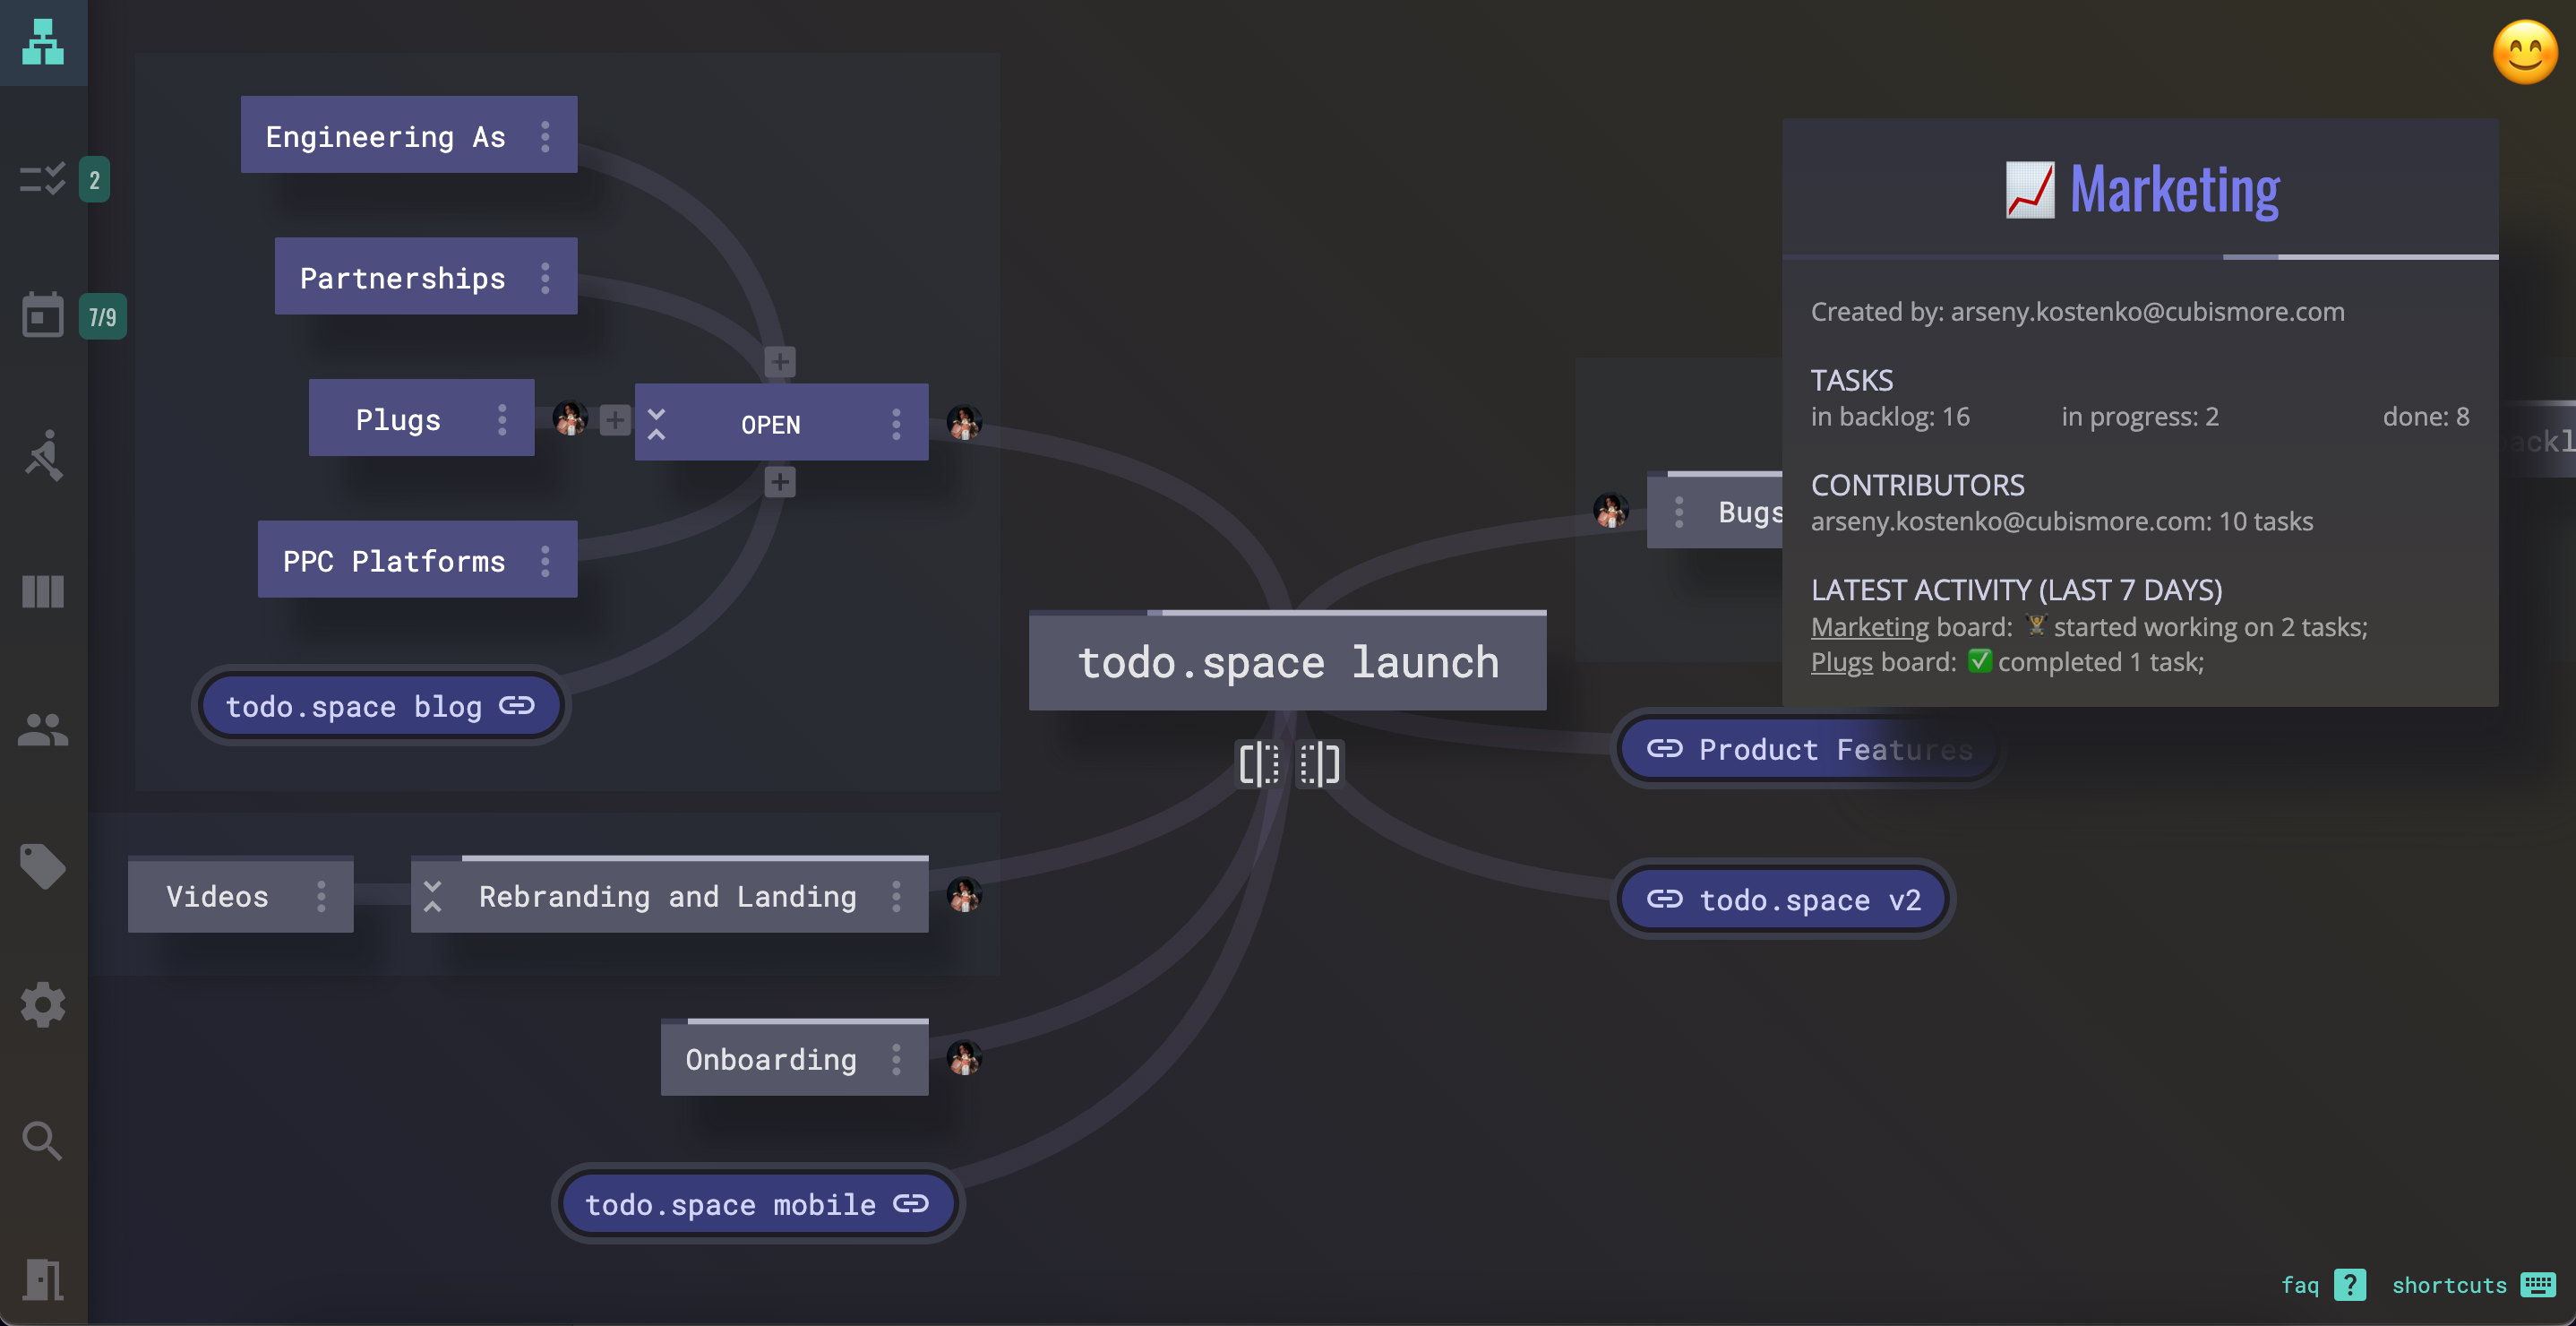The height and width of the screenshot is (1326, 2576).
Task: Open Partnerships node options menu
Action: (x=545, y=277)
